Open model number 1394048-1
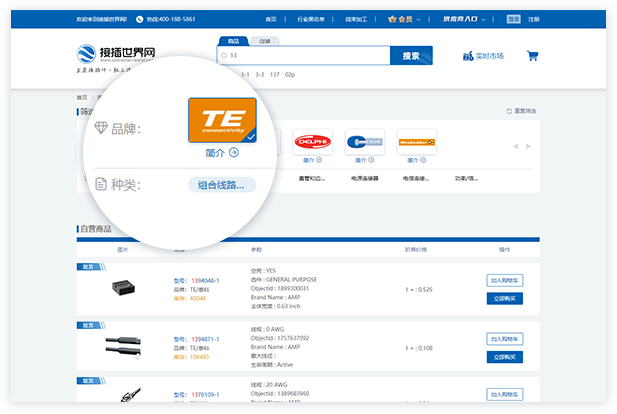 (x=205, y=281)
